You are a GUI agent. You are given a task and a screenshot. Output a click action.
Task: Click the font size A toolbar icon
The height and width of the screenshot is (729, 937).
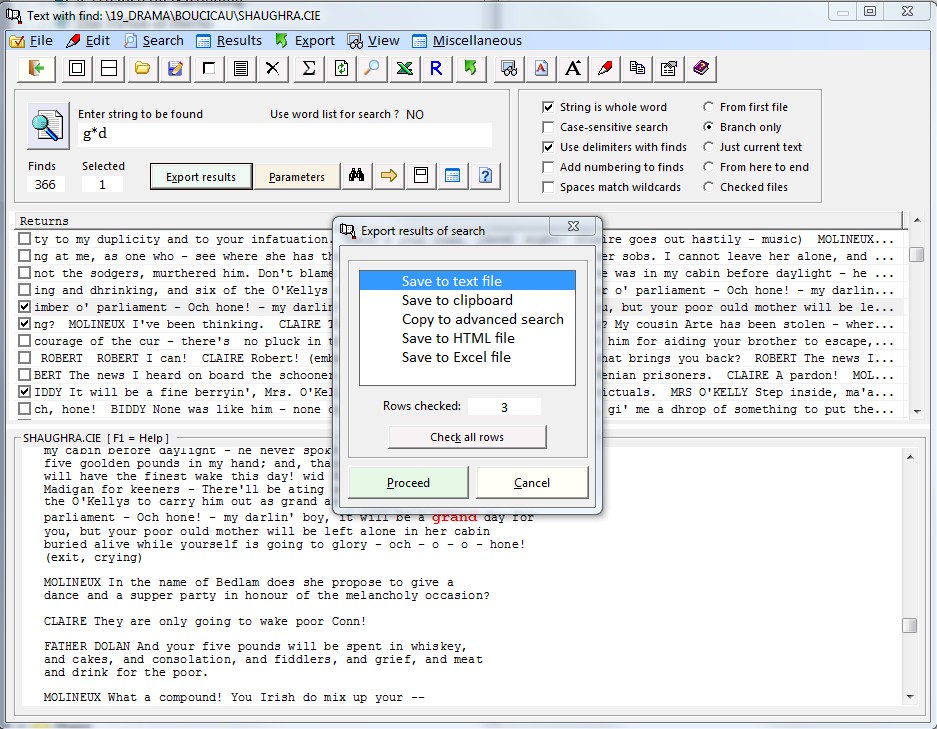(x=573, y=68)
